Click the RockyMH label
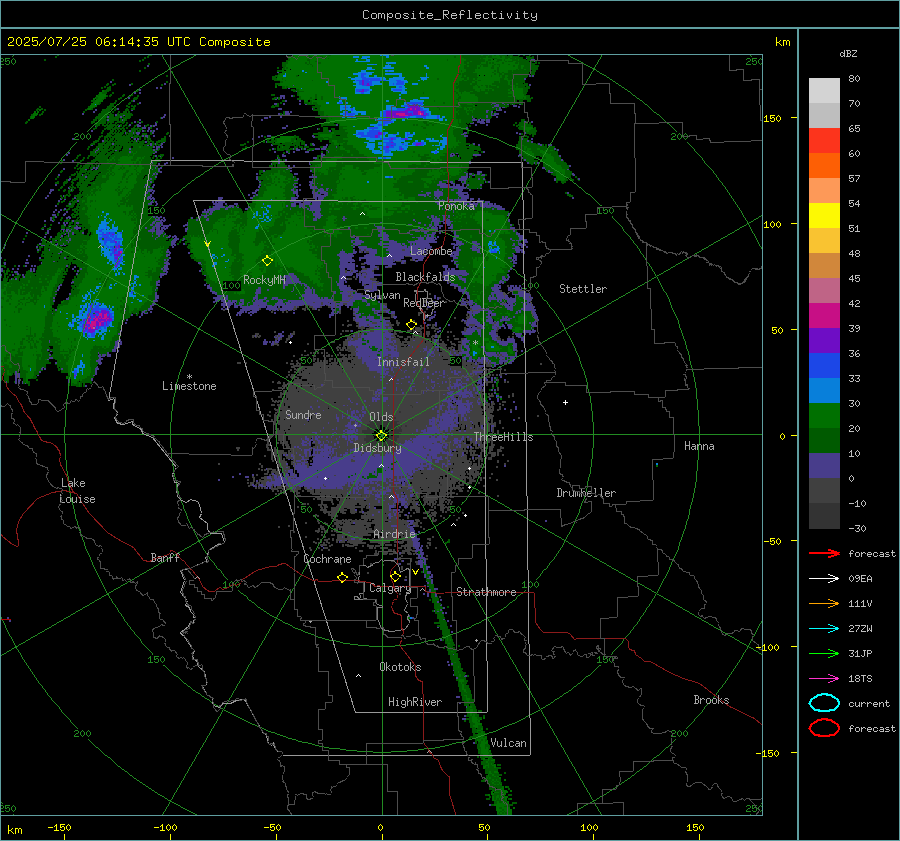Screen dimensions: 900x841 pos(264,280)
